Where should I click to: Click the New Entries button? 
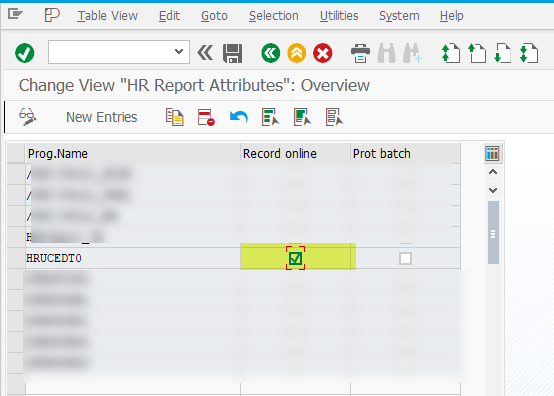point(101,117)
